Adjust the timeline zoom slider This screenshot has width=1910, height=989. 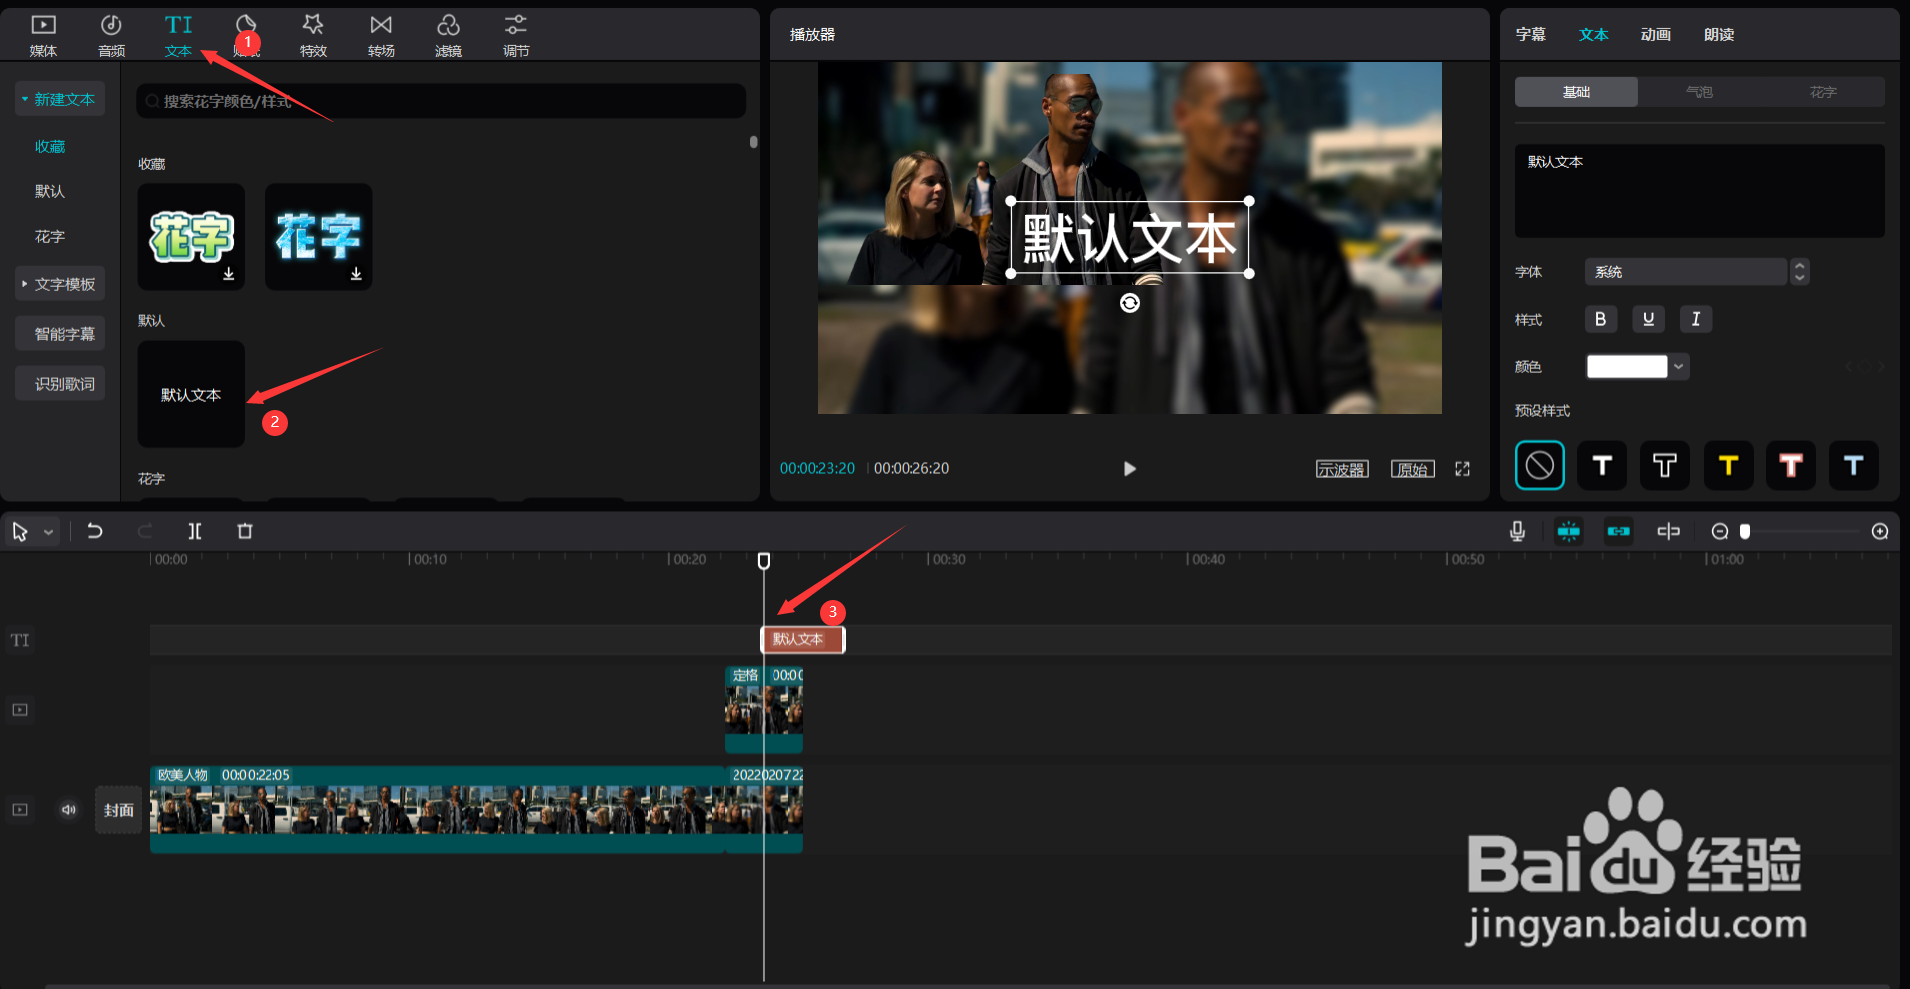[1745, 531]
